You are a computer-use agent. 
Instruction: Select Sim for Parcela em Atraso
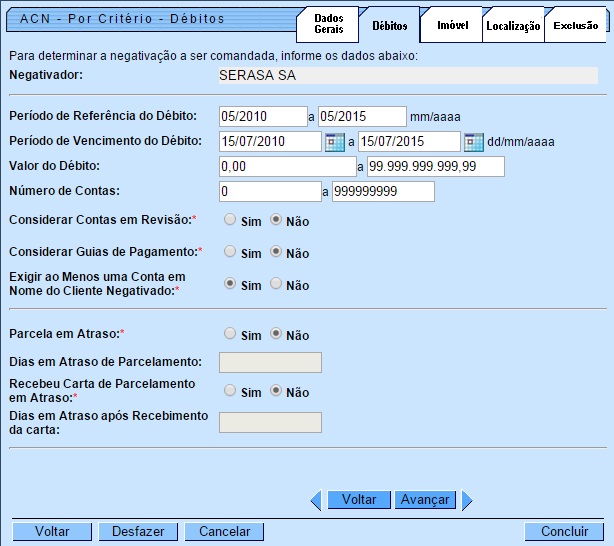pyautogui.click(x=231, y=334)
